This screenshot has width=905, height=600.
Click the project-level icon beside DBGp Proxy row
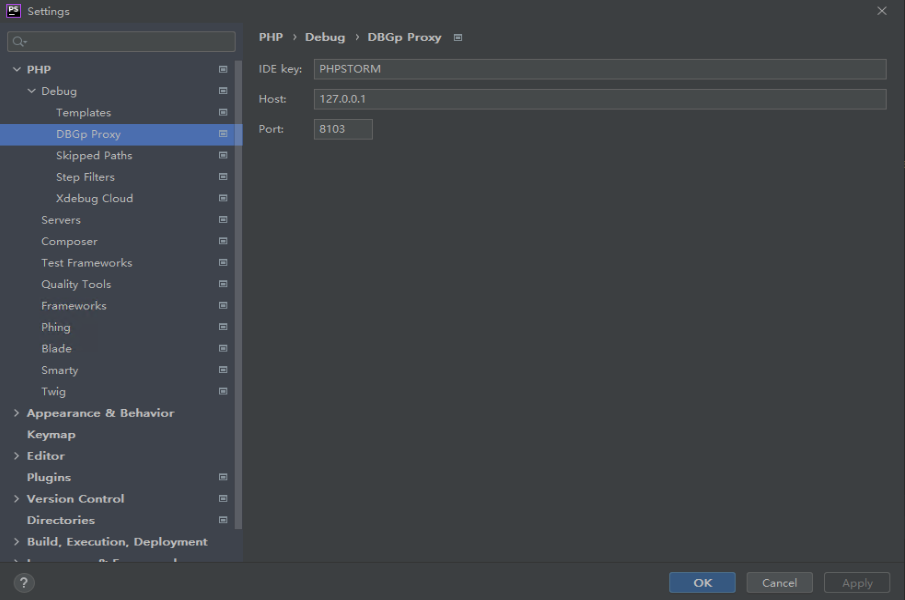(x=223, y=134)
